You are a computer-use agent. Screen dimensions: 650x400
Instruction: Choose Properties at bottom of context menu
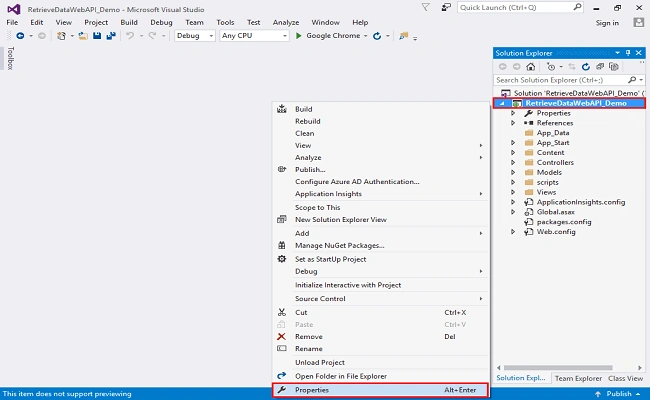pos(381,390)
